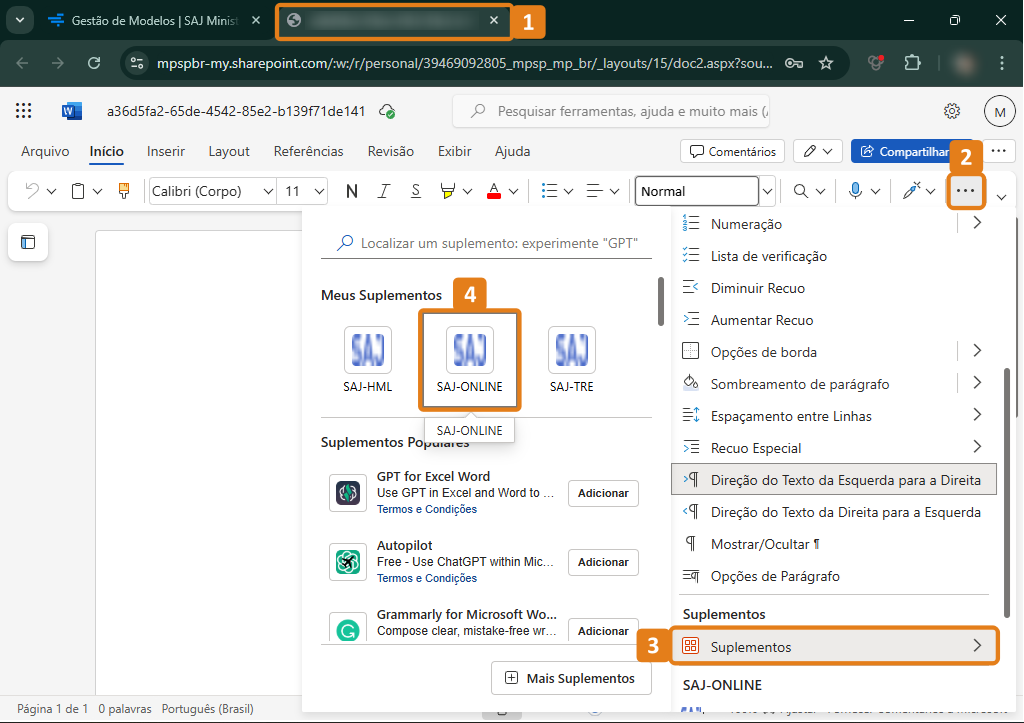The width and height of the screenshot is (1024, 723).
Task: Apply the yellow highlighter pen
Action: tap(447, 191)
